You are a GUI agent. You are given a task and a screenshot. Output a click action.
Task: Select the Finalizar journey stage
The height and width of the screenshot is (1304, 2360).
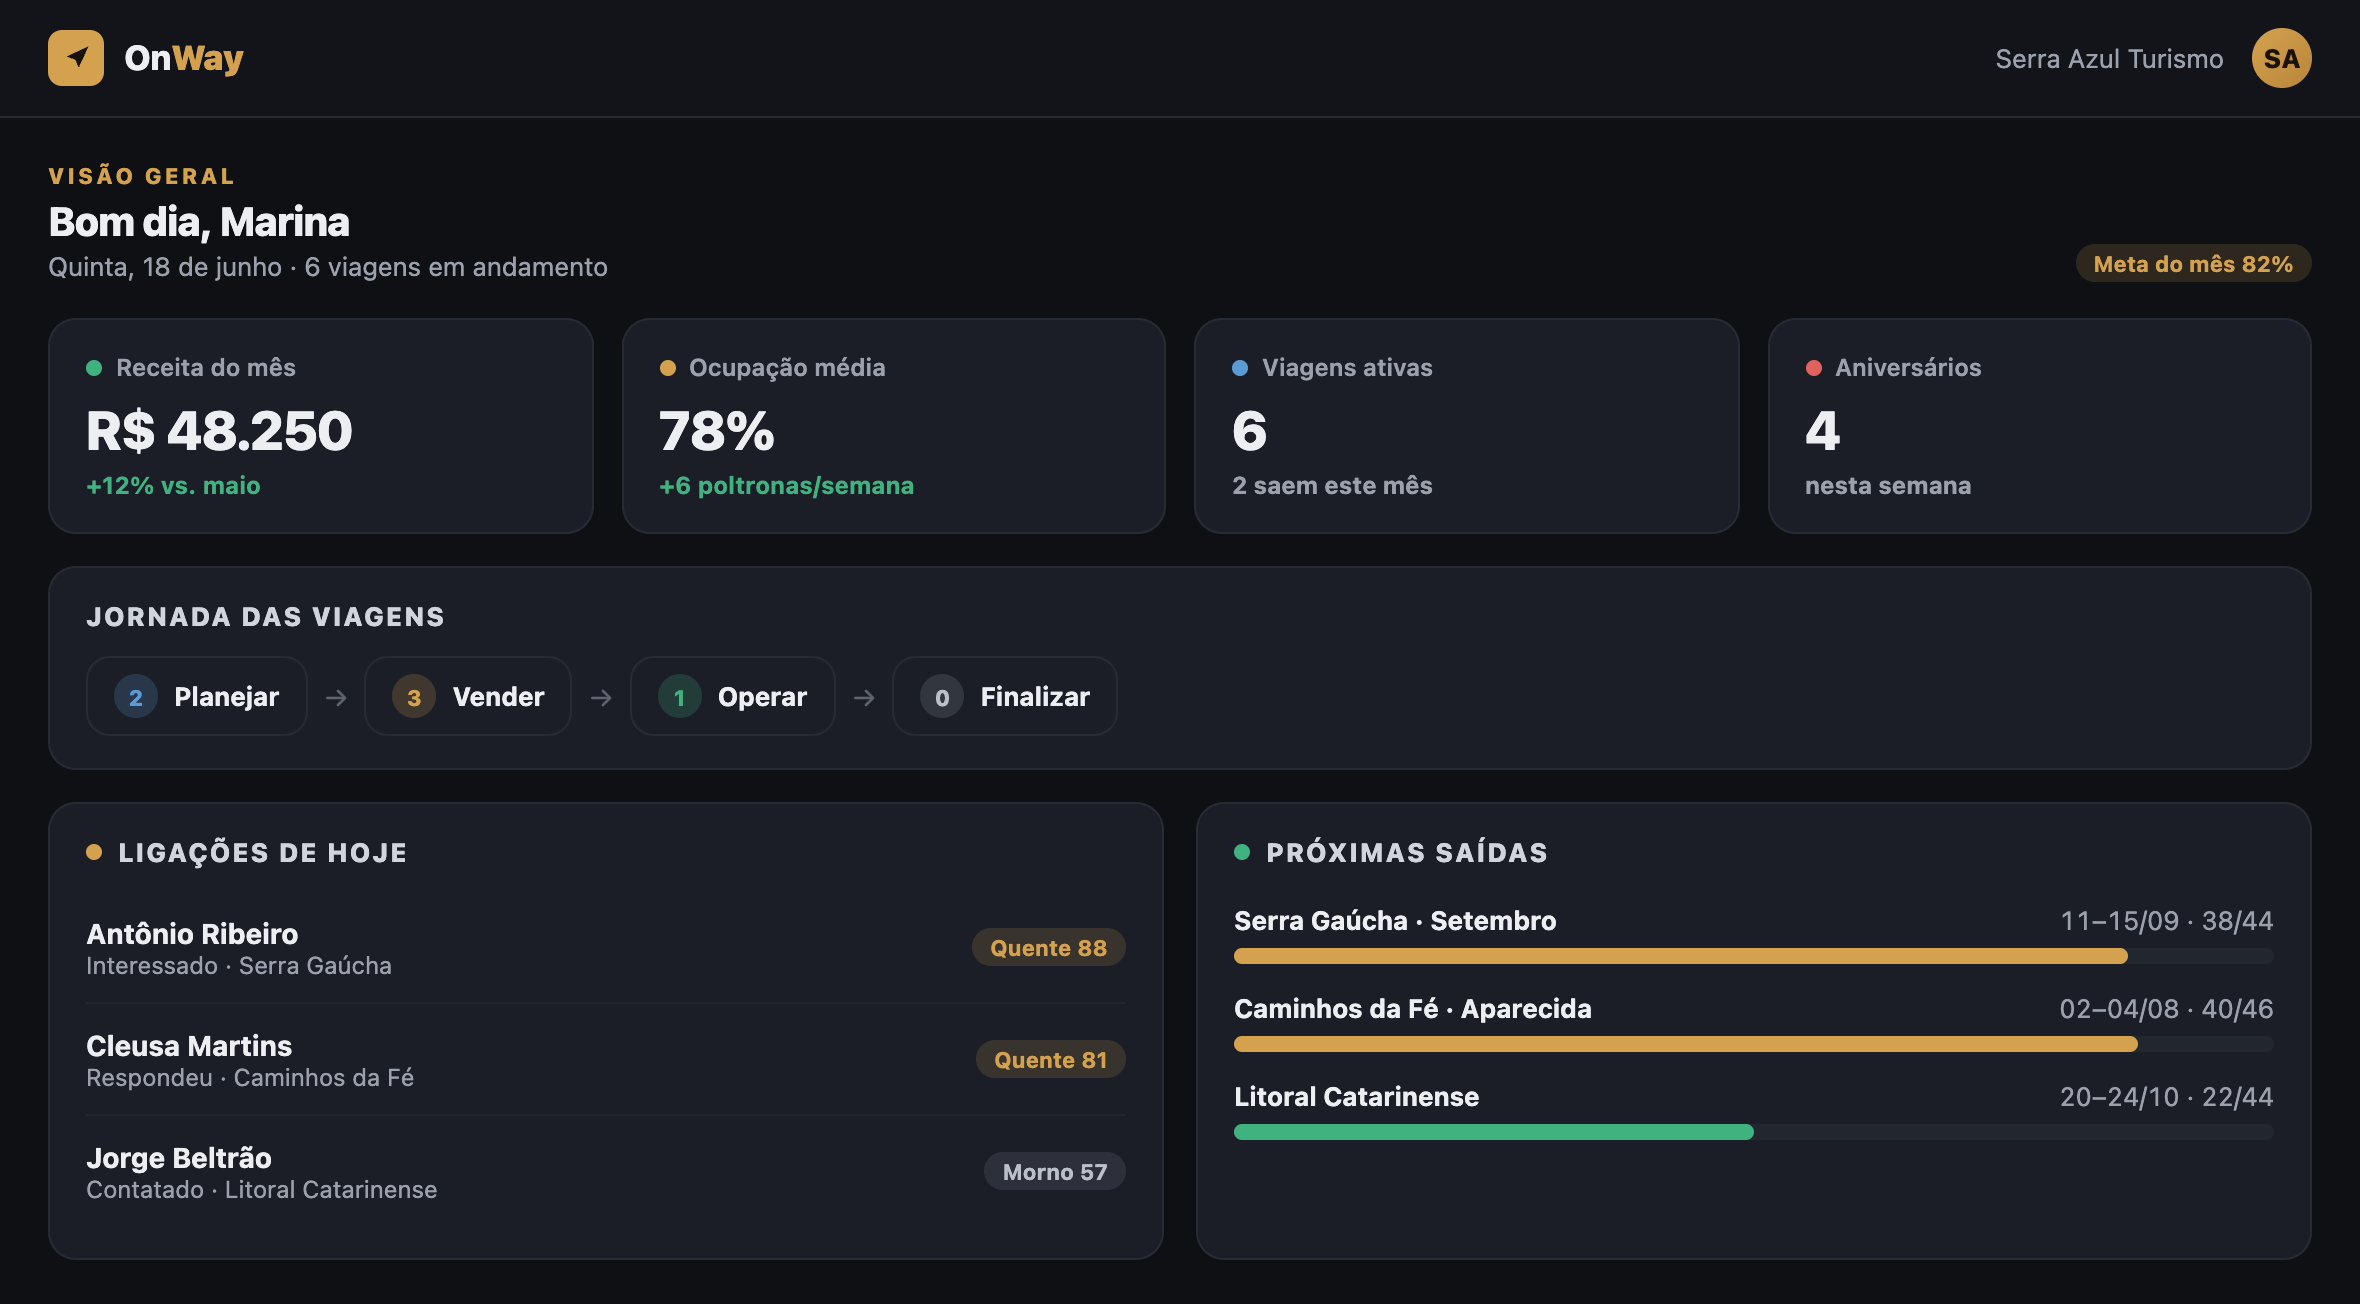[x=1005, y=697]
